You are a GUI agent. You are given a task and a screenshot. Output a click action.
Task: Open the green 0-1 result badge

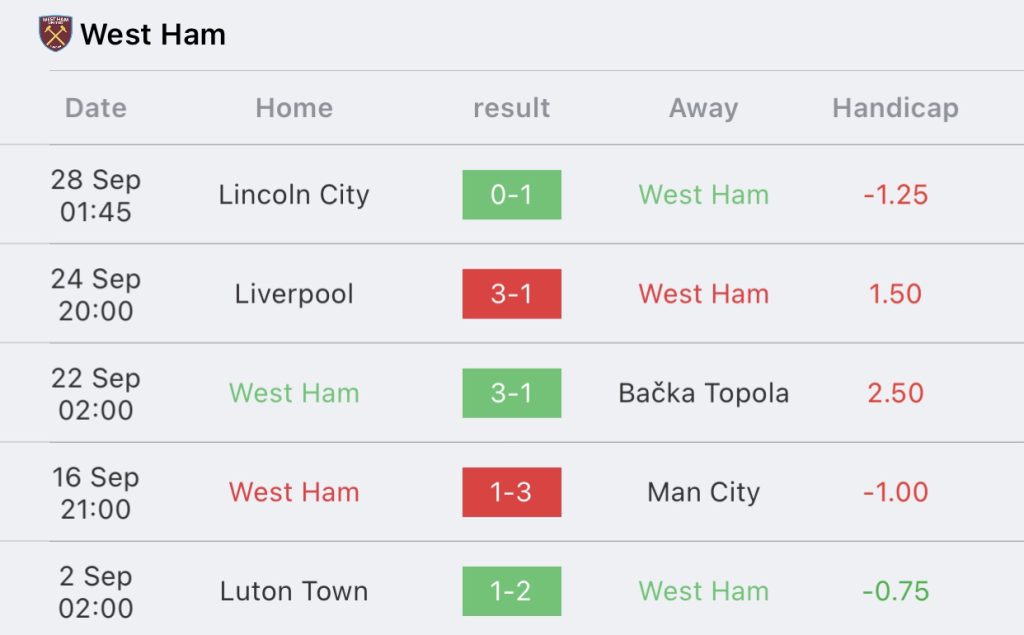coord(511,195)
